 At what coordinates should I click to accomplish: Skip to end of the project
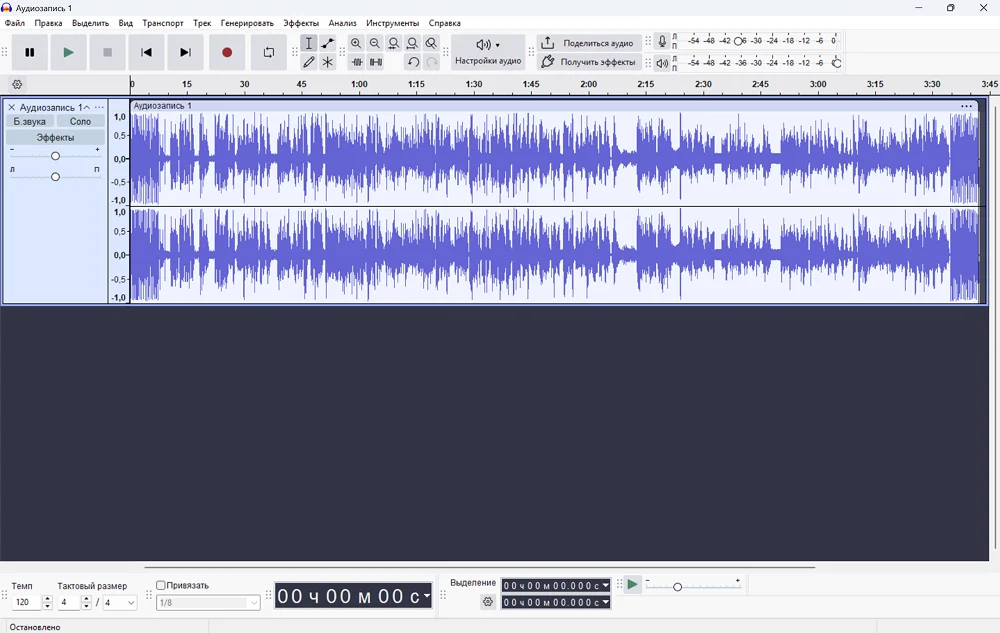tap(185, 52)
